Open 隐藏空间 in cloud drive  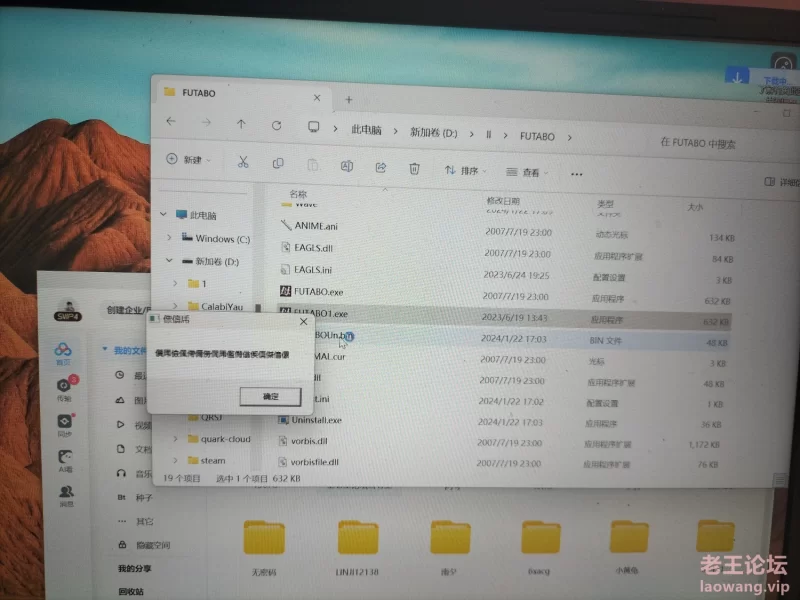(x=145, y=545)
